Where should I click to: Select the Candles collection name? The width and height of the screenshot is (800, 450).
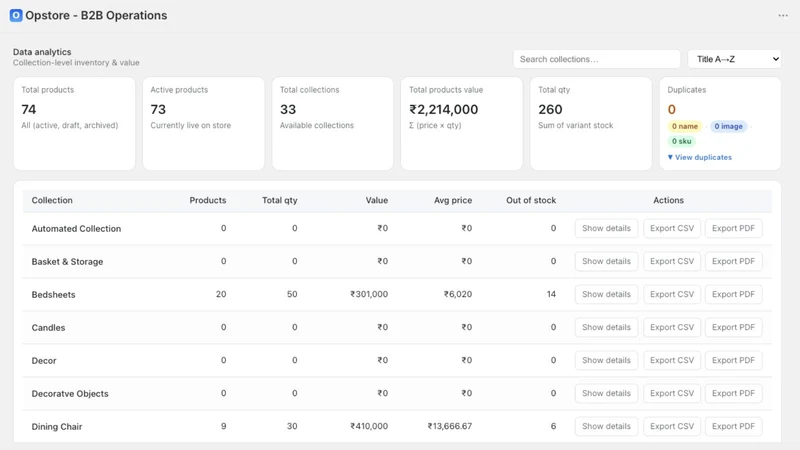point(48,328)
